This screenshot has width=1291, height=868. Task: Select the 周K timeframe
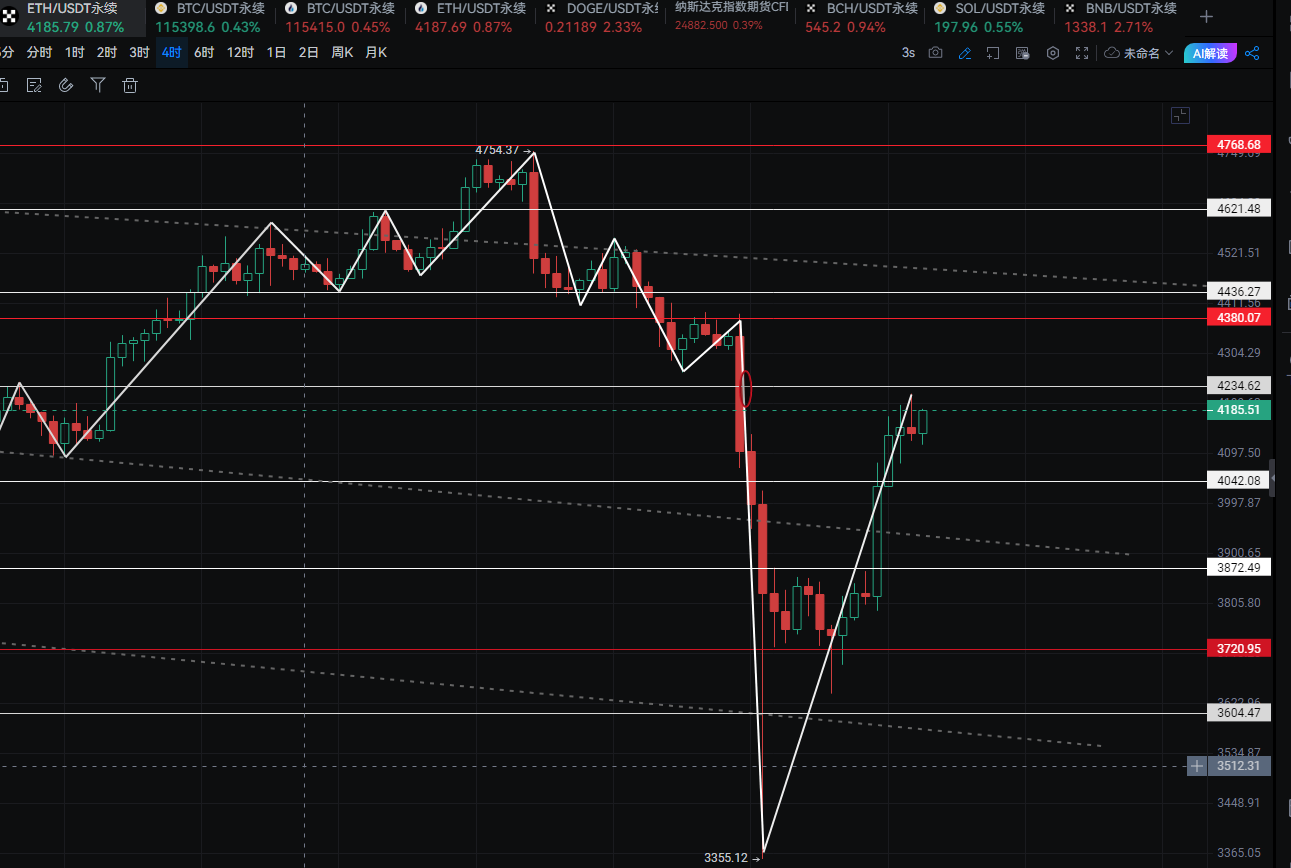tap(342, 53)
